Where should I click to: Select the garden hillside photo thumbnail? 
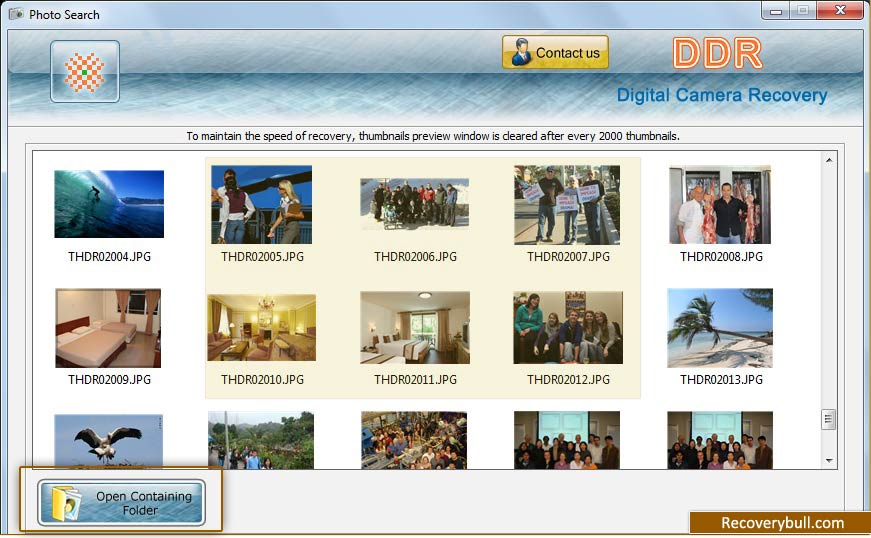pyautogui.click(x=261, y=440)
